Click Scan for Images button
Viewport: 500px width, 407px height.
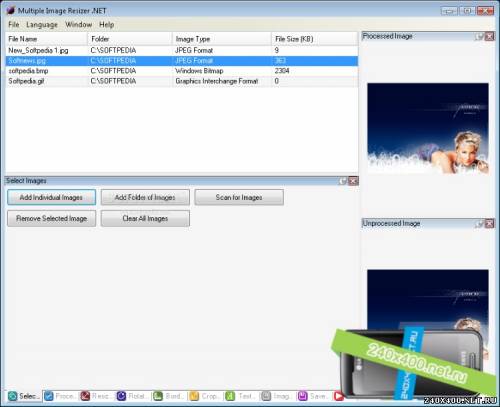tap(239, 197)
